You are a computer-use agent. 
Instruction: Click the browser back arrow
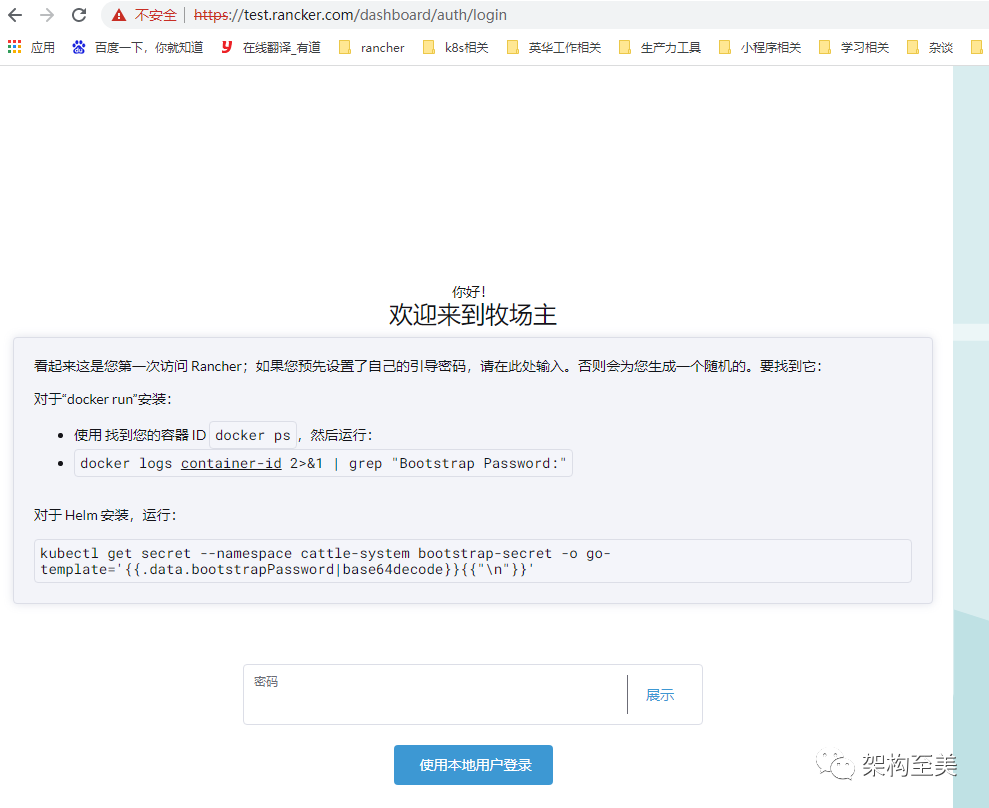coord(15,15)
